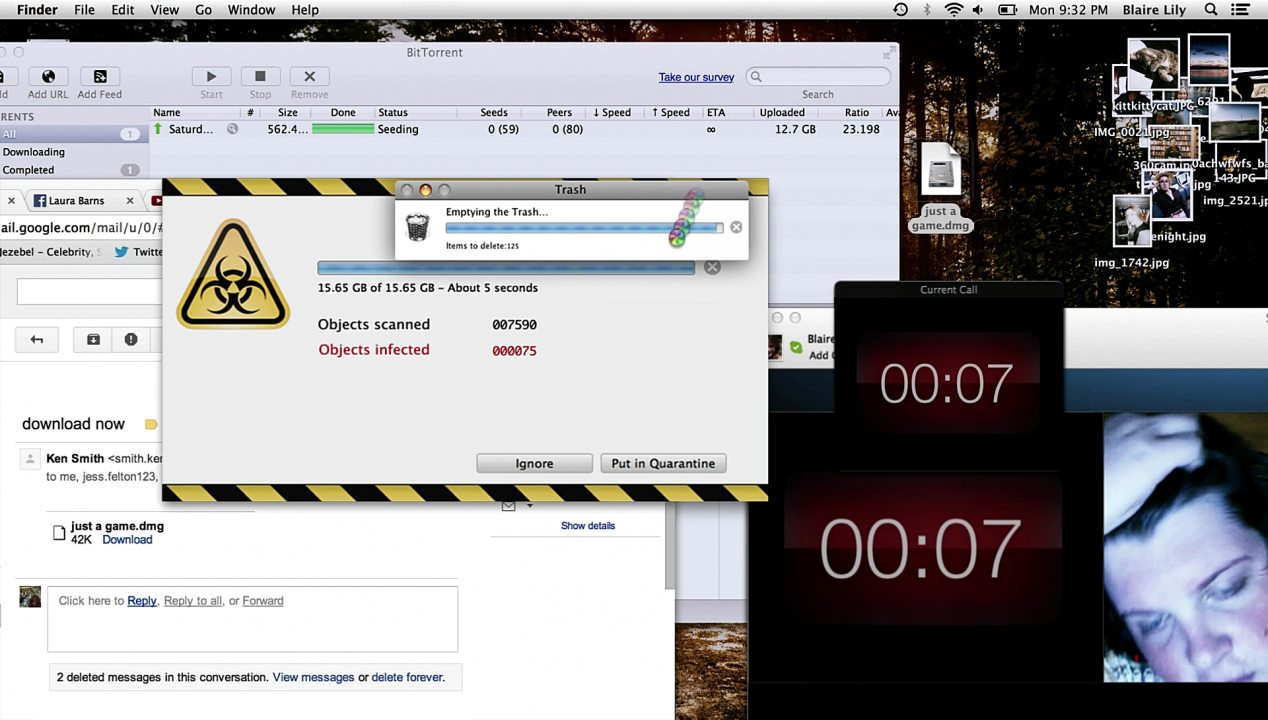Sort torrents by the Seeds column header

[494, 113]
